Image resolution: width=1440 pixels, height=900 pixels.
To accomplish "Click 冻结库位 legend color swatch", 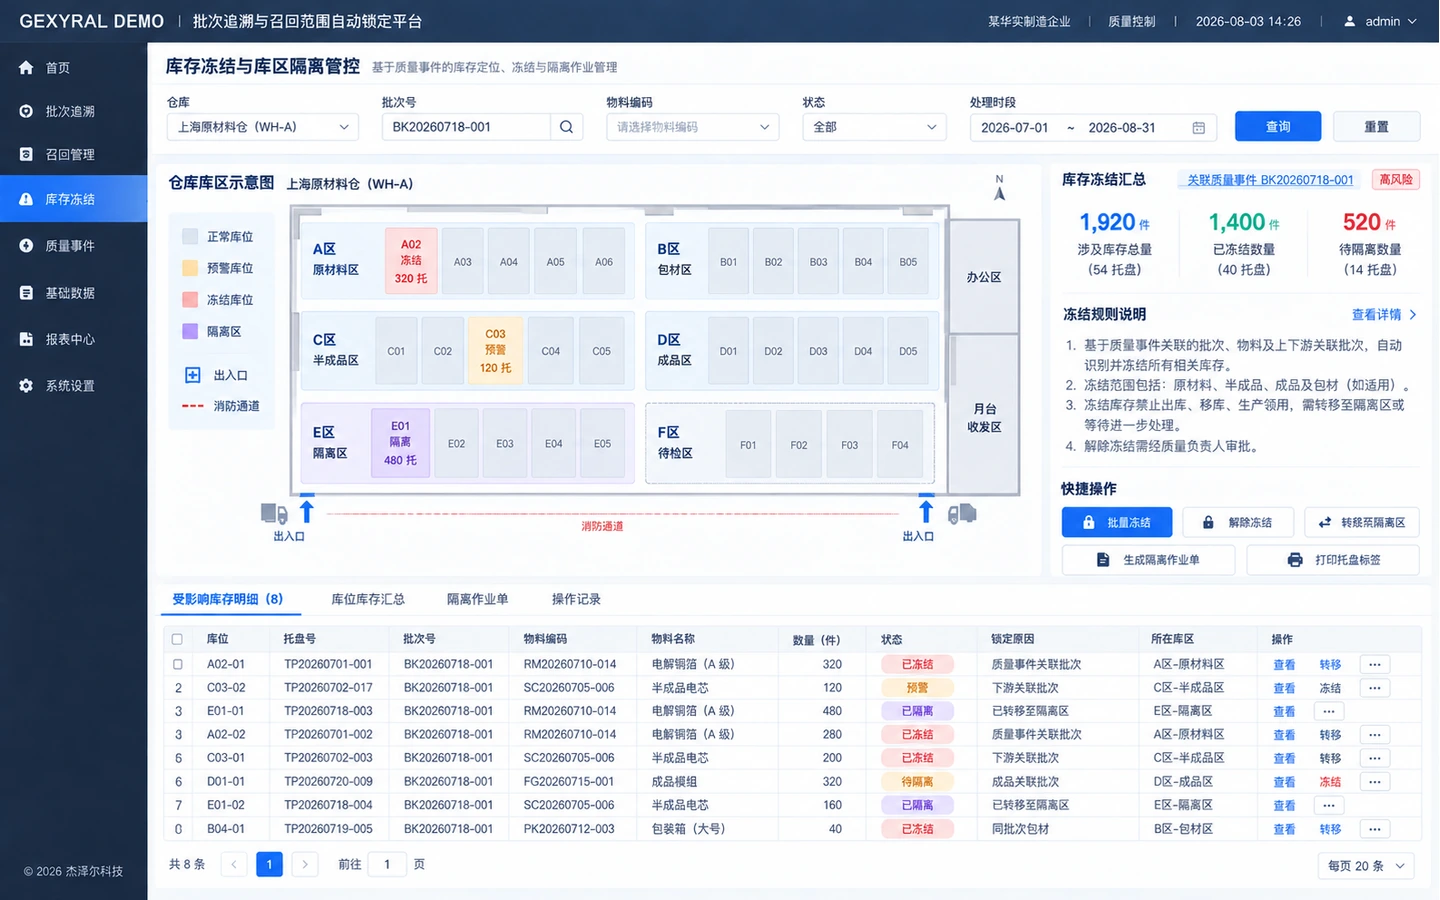I will (x=190, y=299).
